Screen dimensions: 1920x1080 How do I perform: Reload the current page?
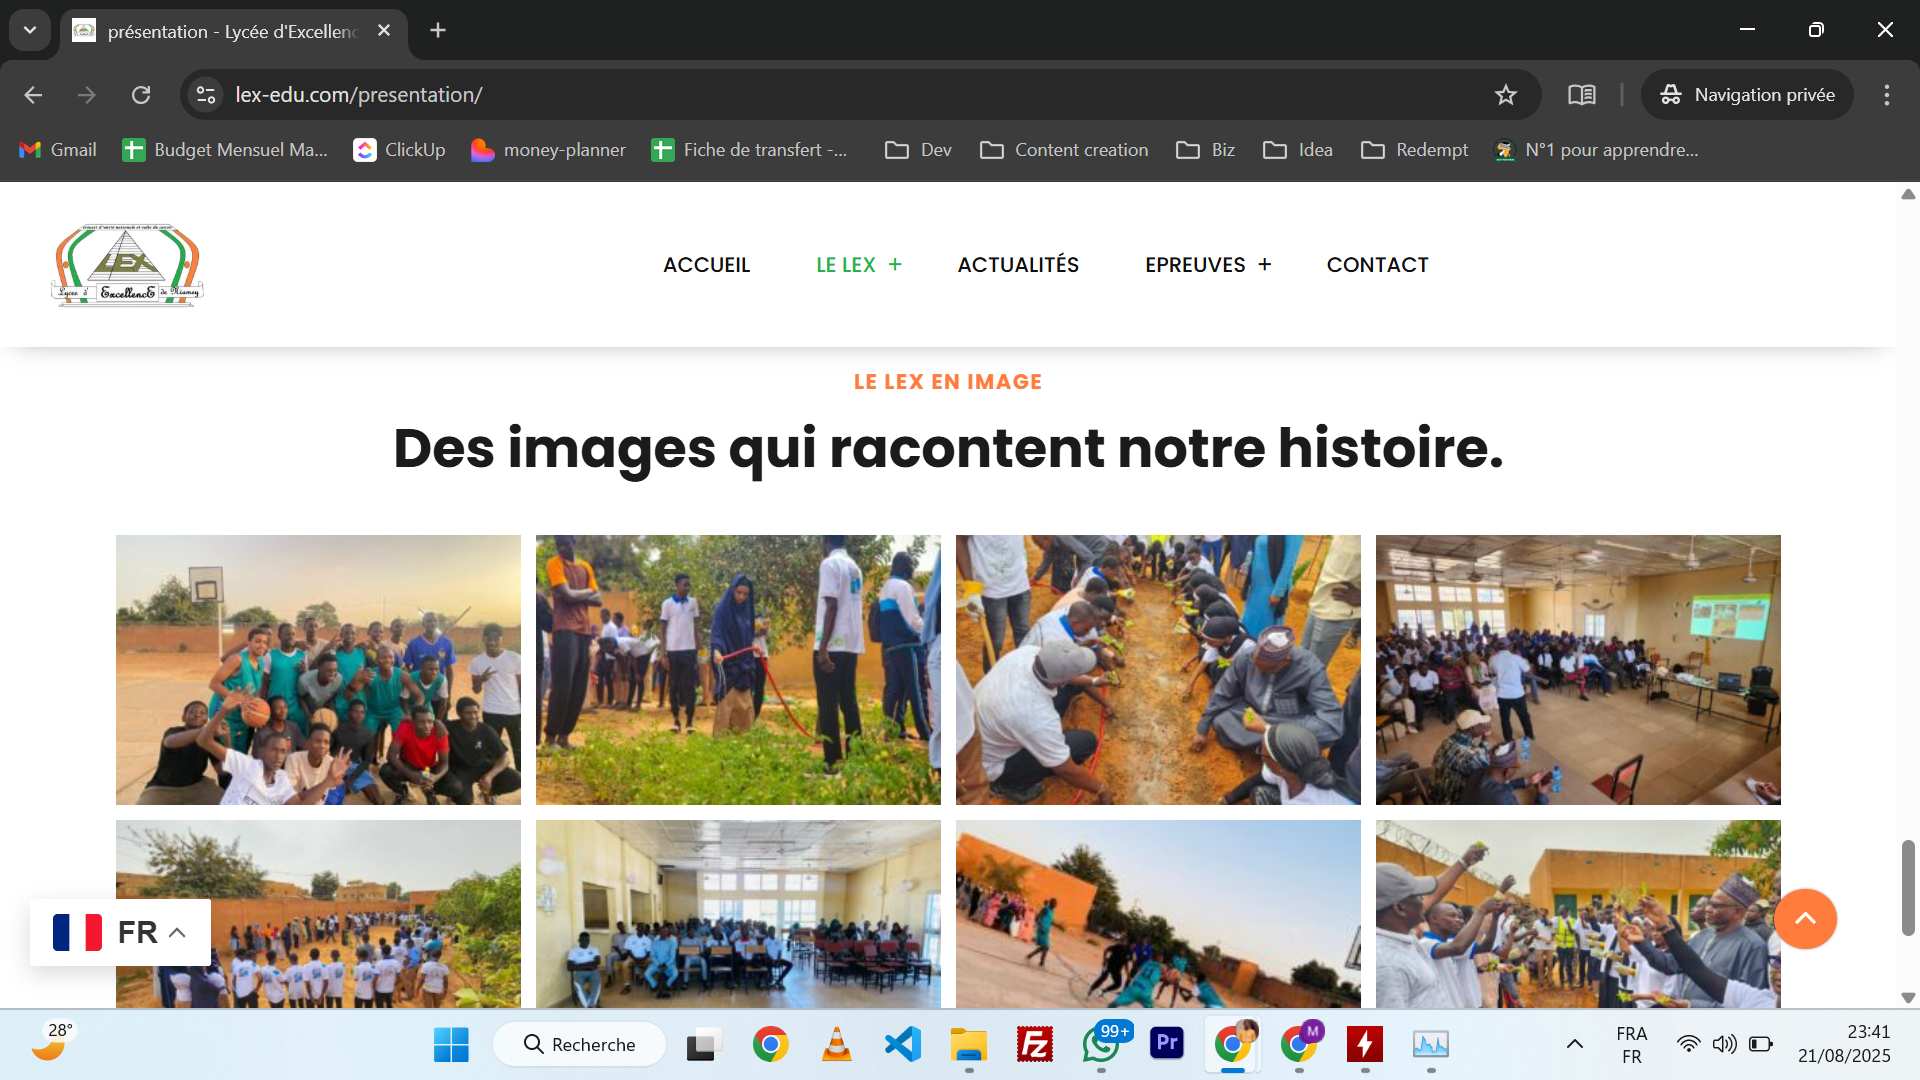tap(141, 95)
